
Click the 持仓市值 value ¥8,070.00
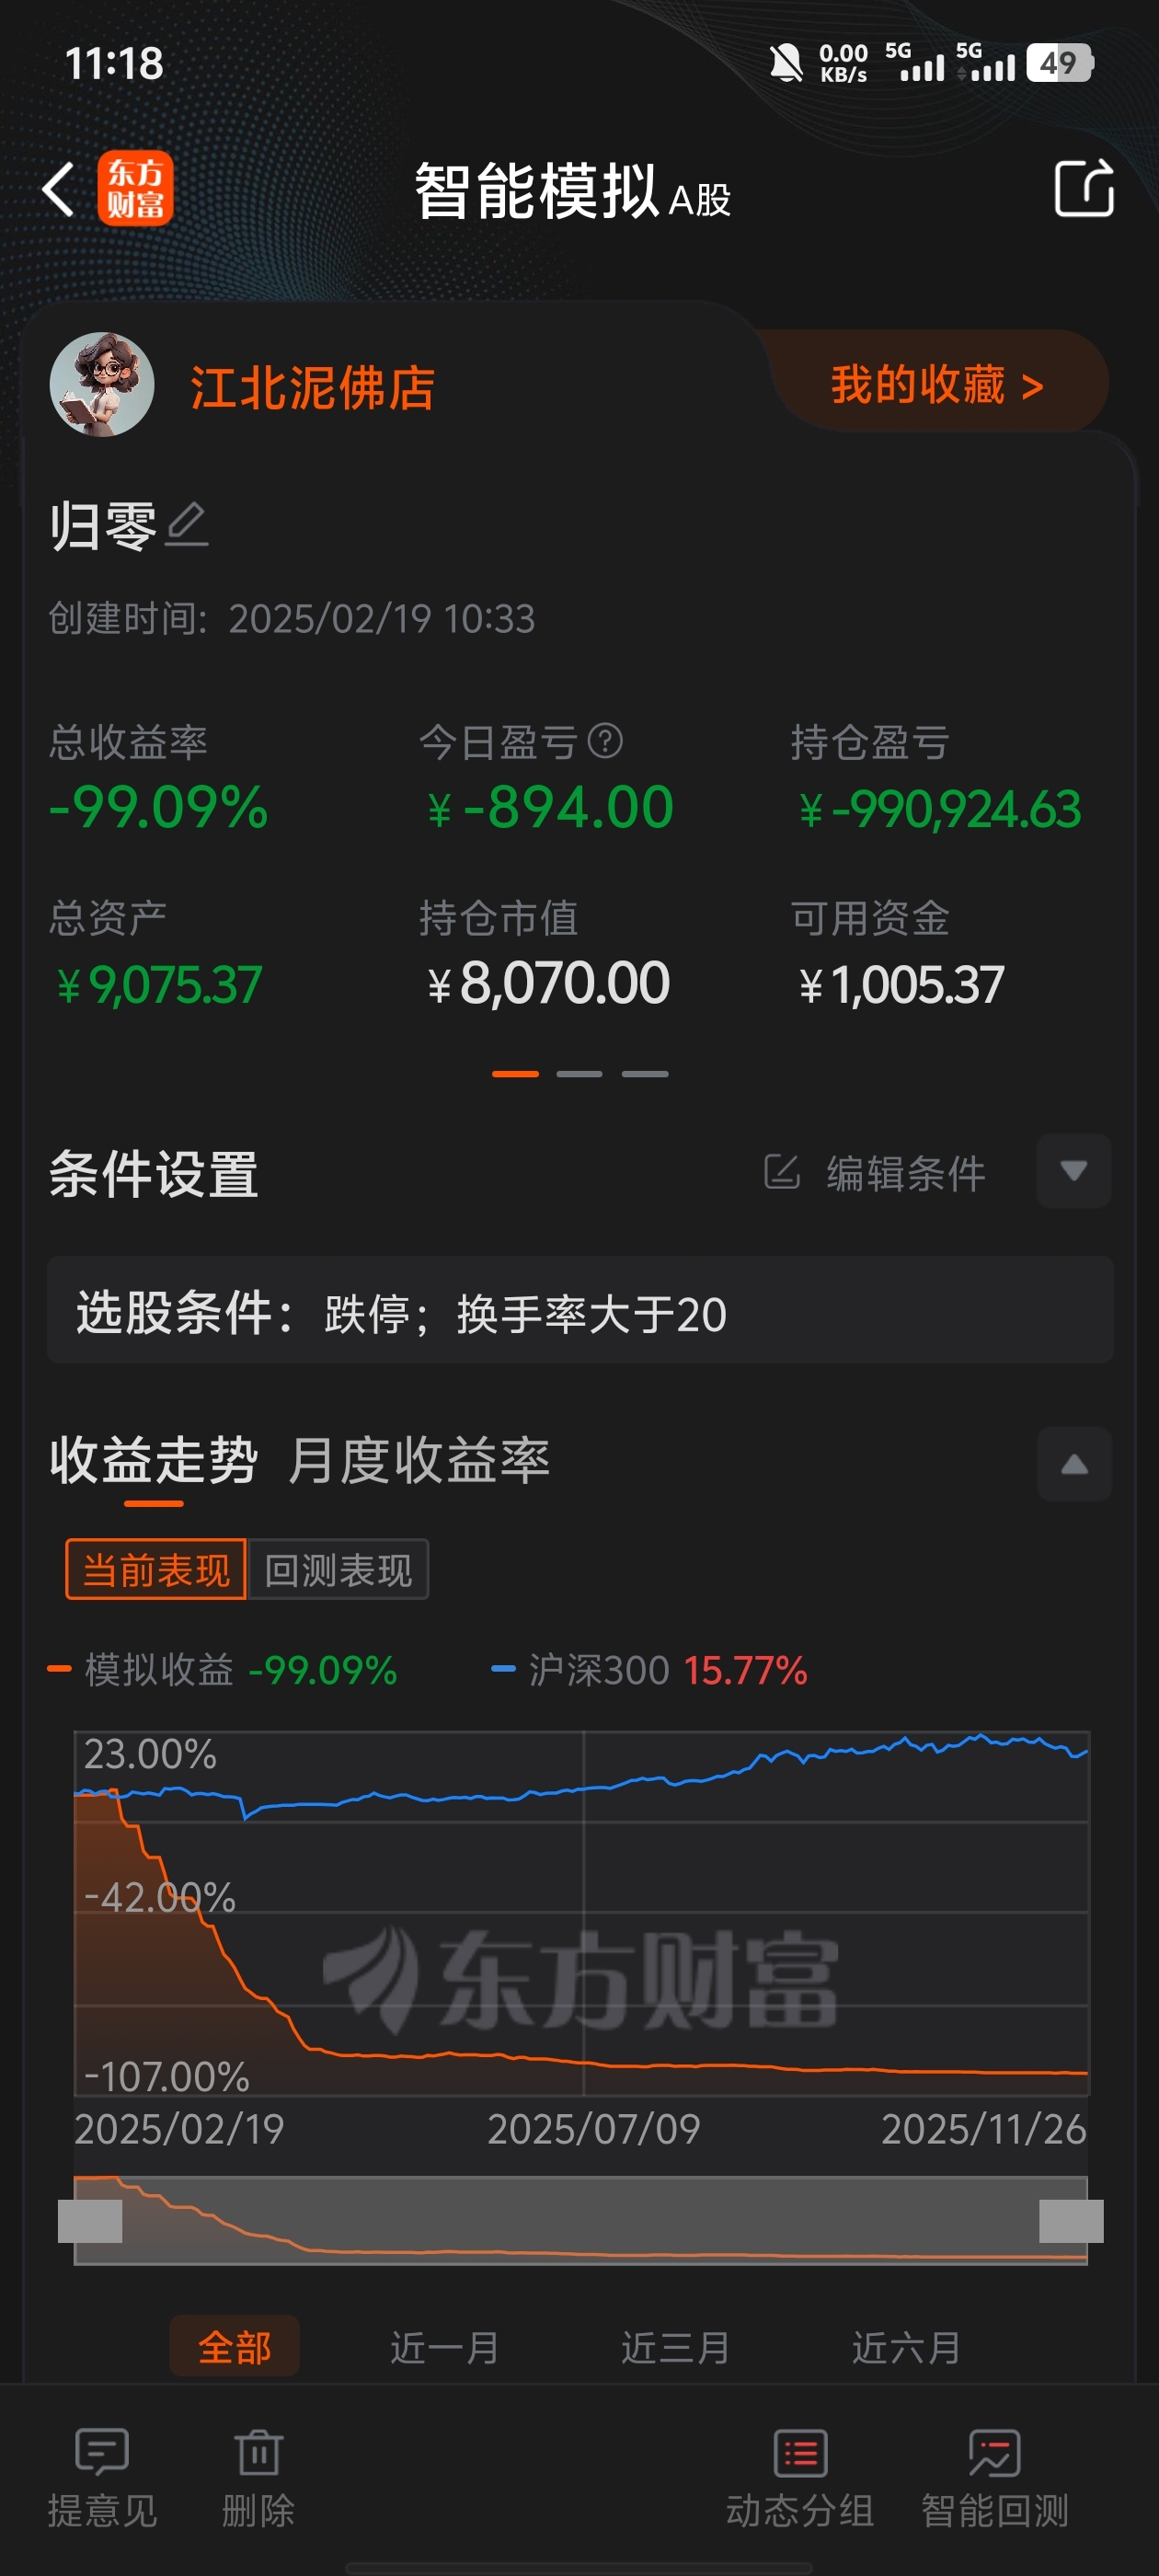pos(548,983)
